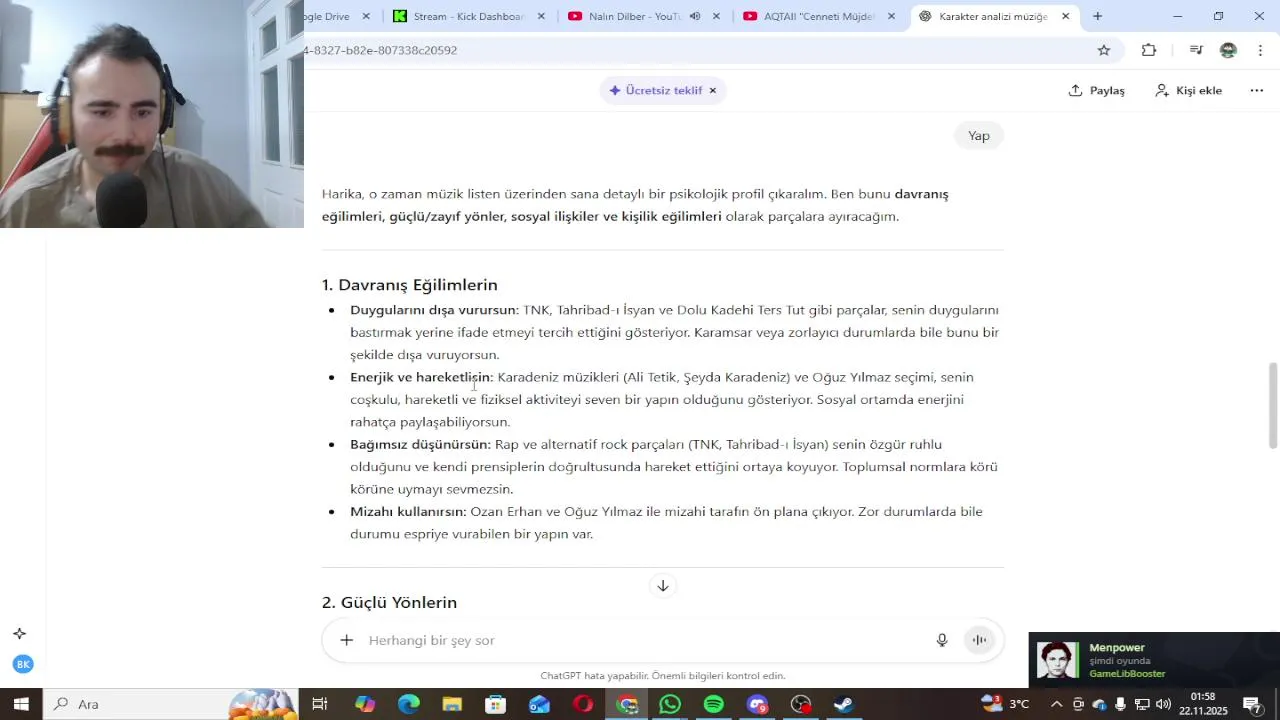Image resolution: width=1280 pixels, height=720 pixels.
Task: Click the sparkle icon in left sidebar
Action: pos(19,633)
